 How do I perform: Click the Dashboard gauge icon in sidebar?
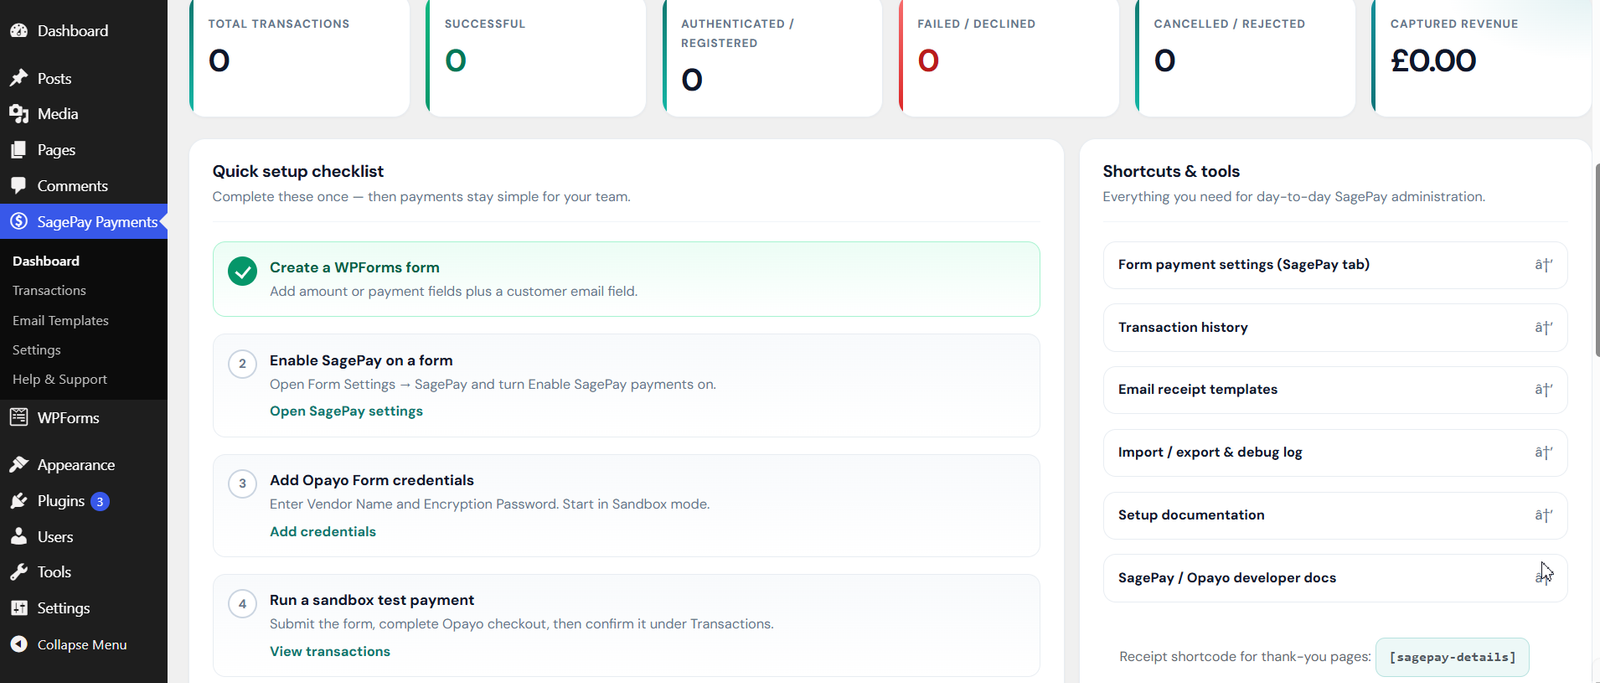pos(19,31)
